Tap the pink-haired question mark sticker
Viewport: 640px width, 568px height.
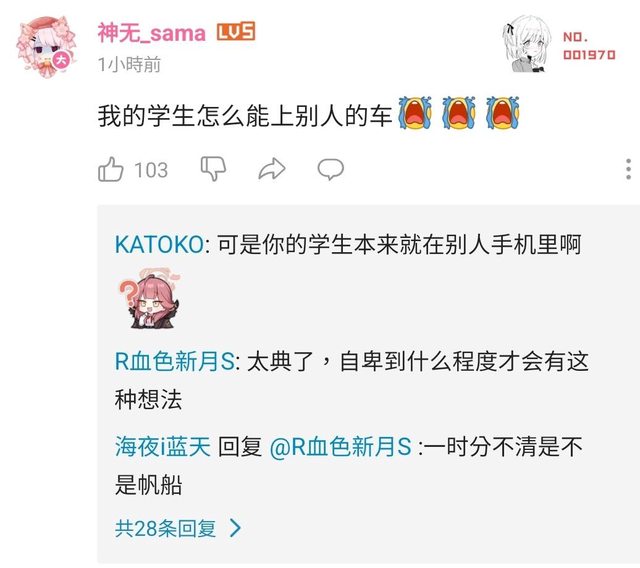tap(149, 299)
